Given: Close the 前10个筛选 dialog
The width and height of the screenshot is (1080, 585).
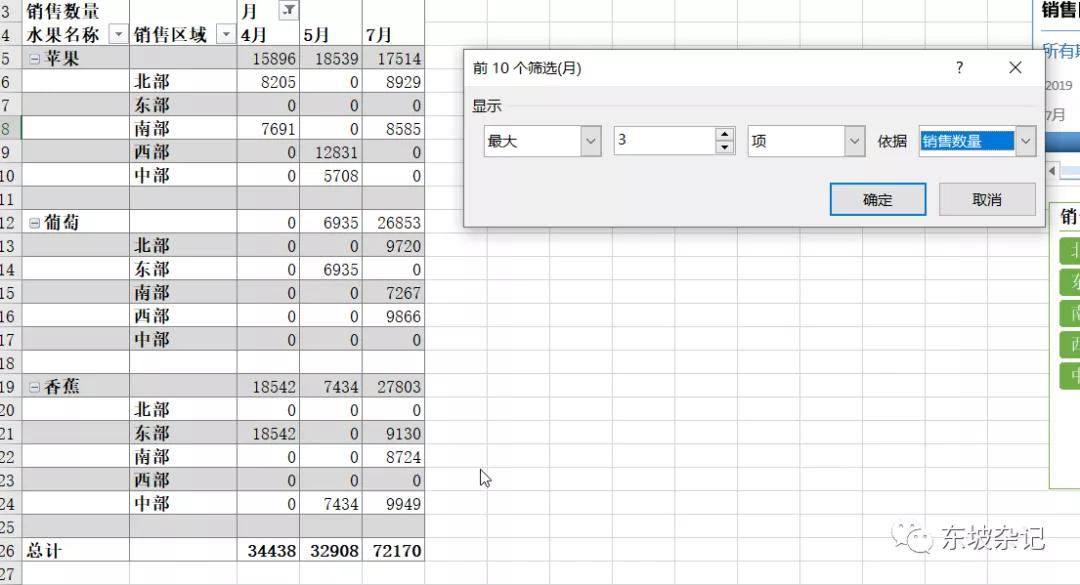Looking at the screenshot, I should (1015, 68).
